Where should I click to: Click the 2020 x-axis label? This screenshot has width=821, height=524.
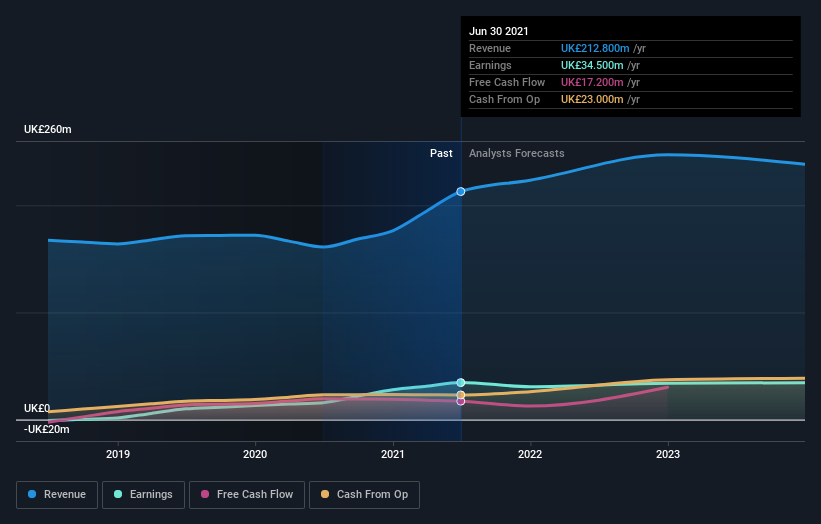click(255, 454)
